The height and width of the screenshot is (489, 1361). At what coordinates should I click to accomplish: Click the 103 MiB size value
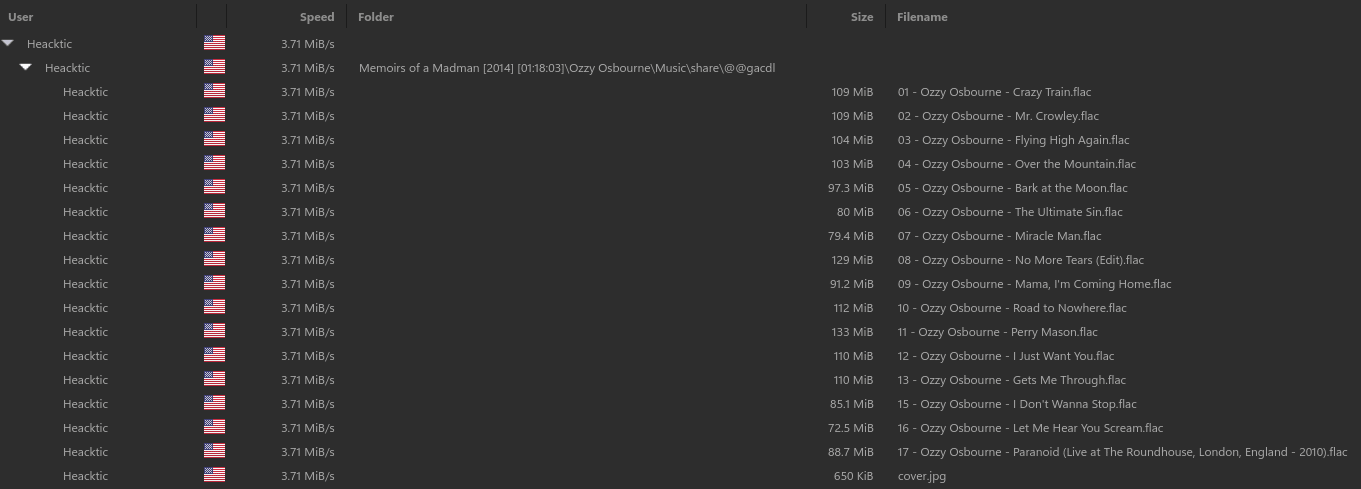[x=852, y=164]
